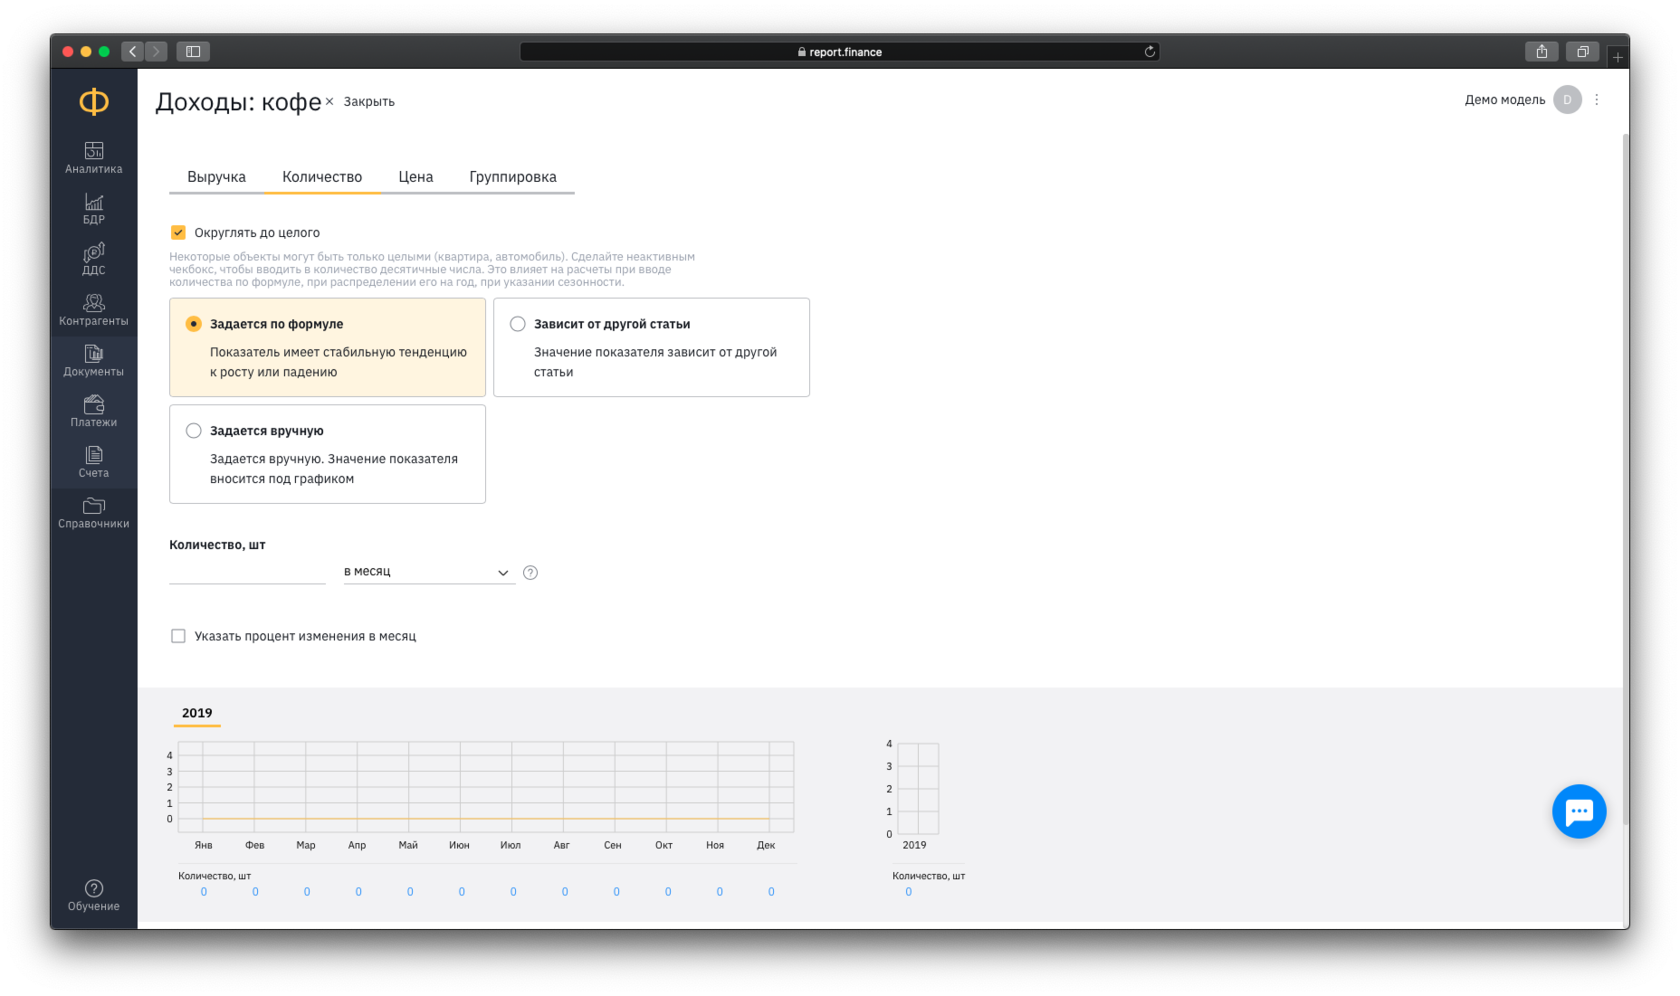Open the chat support bubble
1680x996 pixels.
(1579, 811)
